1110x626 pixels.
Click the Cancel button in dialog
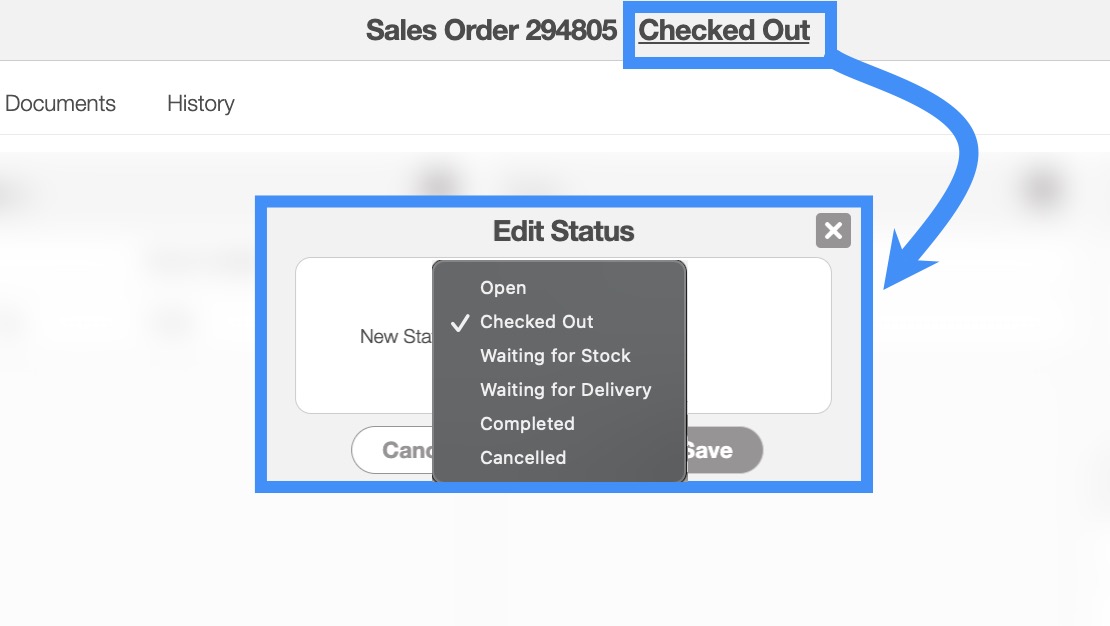coord(393,451)
